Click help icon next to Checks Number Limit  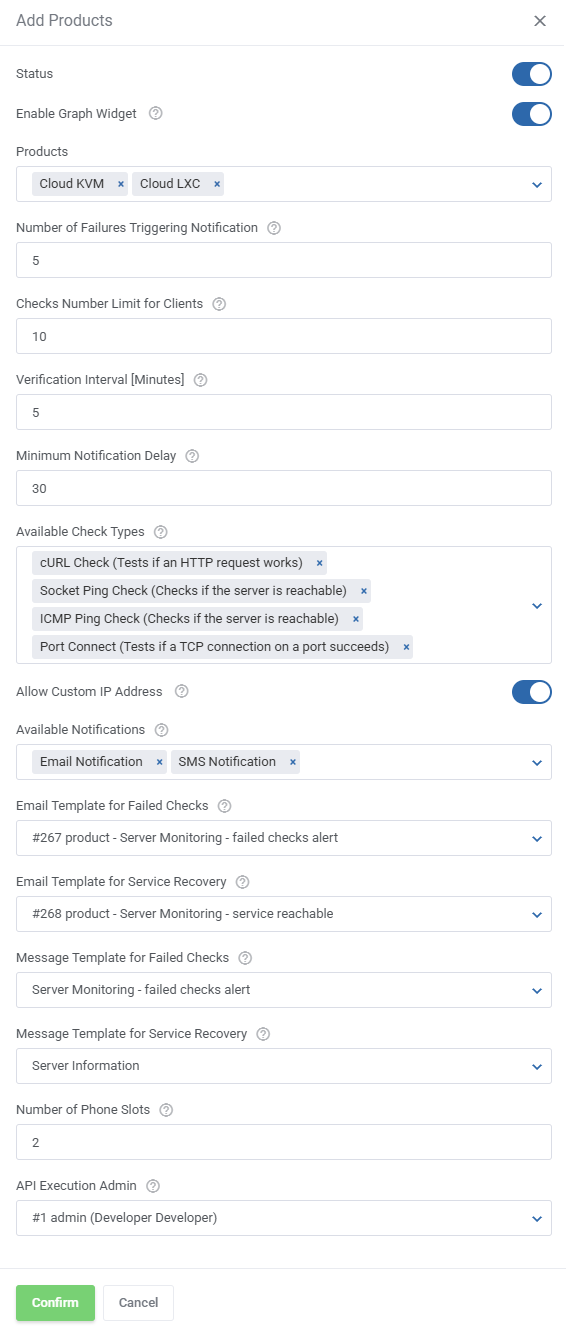220,303
